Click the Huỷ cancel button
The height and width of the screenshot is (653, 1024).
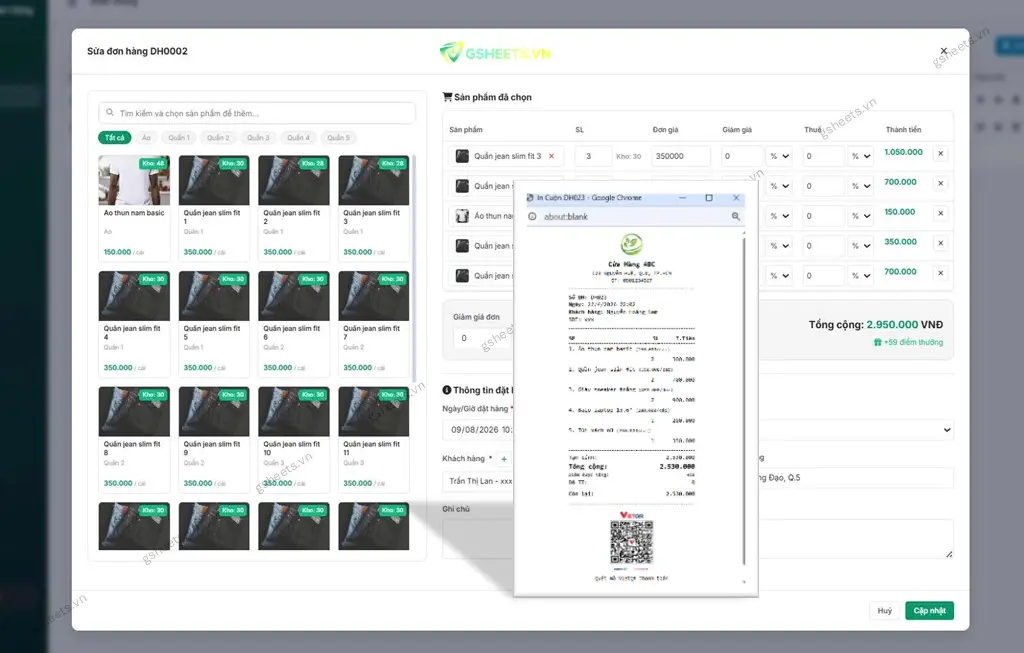(884, 611)
